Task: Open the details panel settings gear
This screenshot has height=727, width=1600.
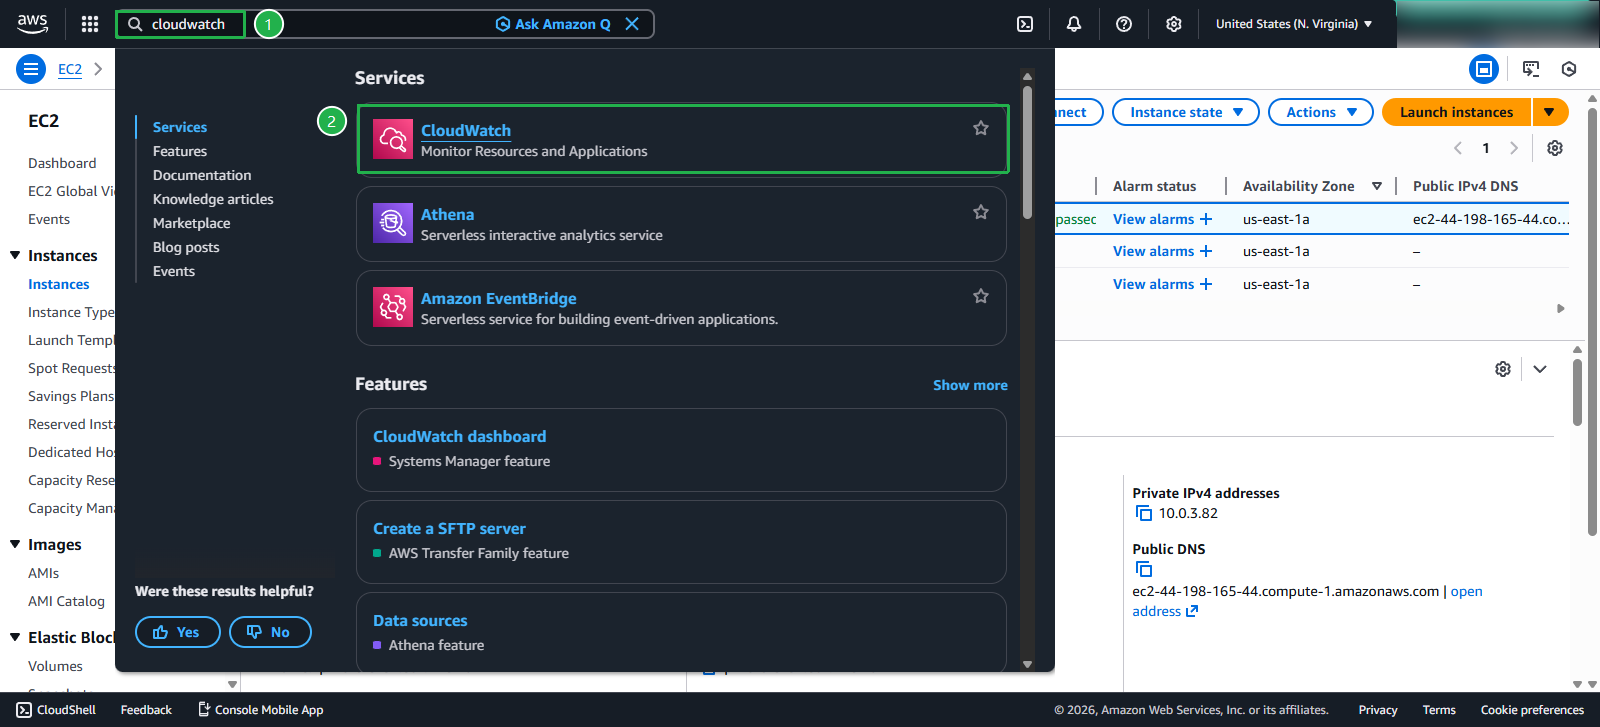Action: [1503, 369]
